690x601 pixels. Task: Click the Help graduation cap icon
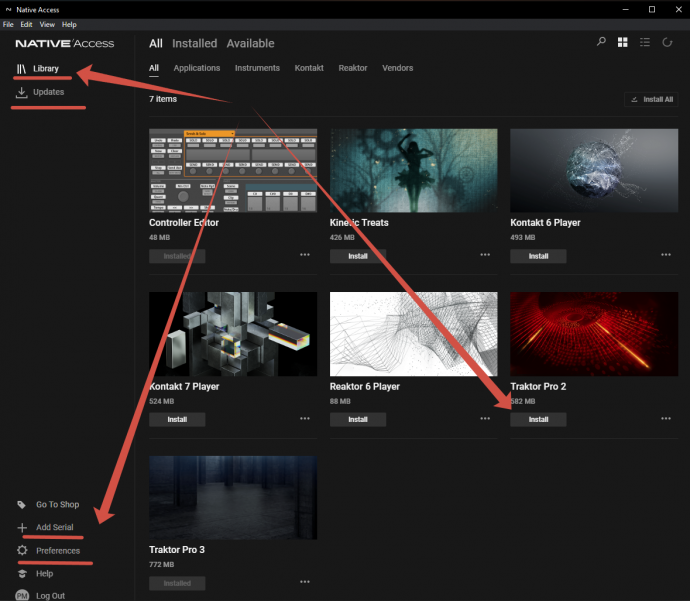click(x=22, y=573)
